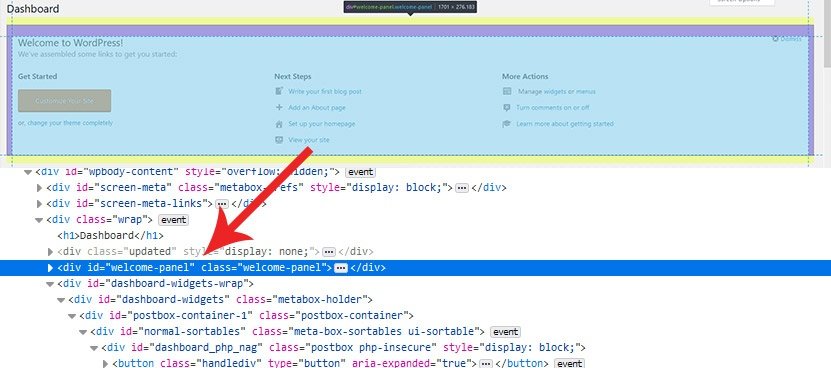831x368 pixels.
Task: Click ellipsis badge in welcome-panel row
Action: point(341,268)
